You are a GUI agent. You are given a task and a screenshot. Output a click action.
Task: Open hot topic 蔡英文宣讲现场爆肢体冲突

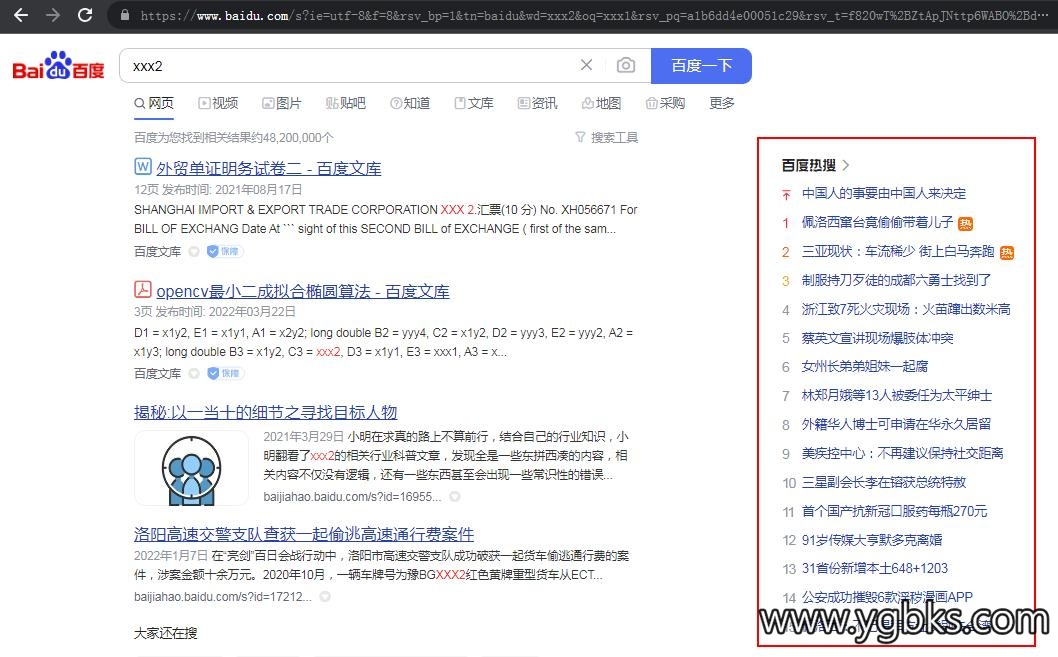pos(877,338)
